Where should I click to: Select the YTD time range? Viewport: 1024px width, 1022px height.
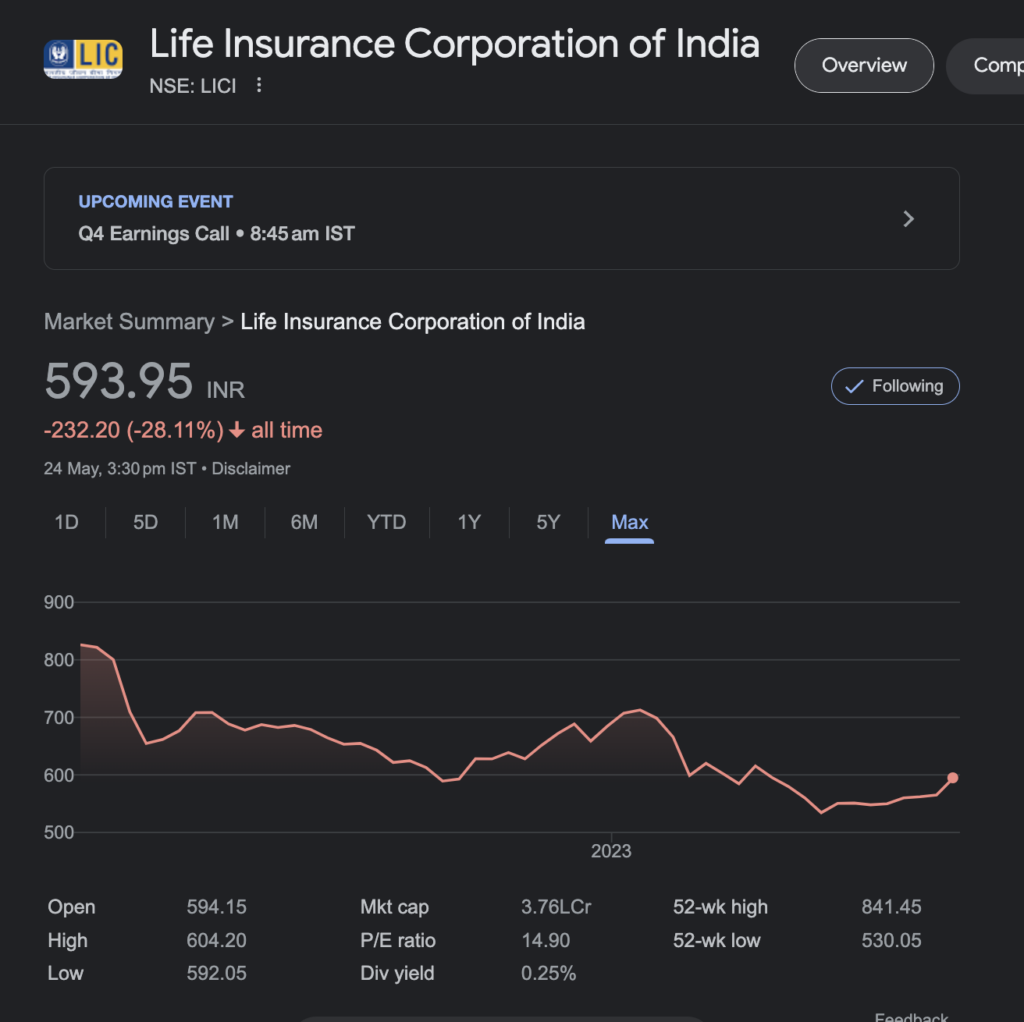pyautogui.click(x=387, y=522)
